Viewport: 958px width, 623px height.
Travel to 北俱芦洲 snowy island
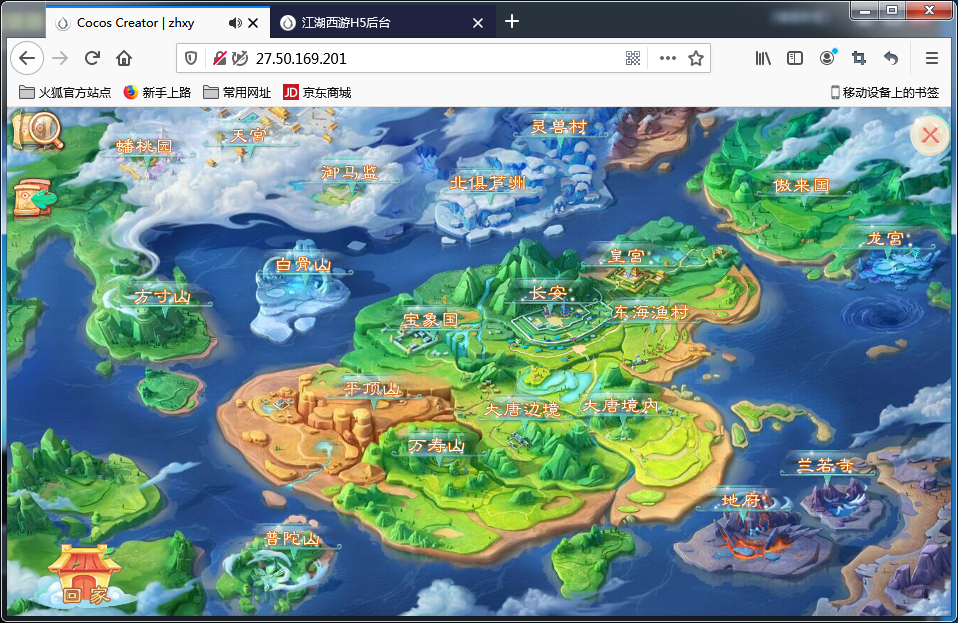488,183
